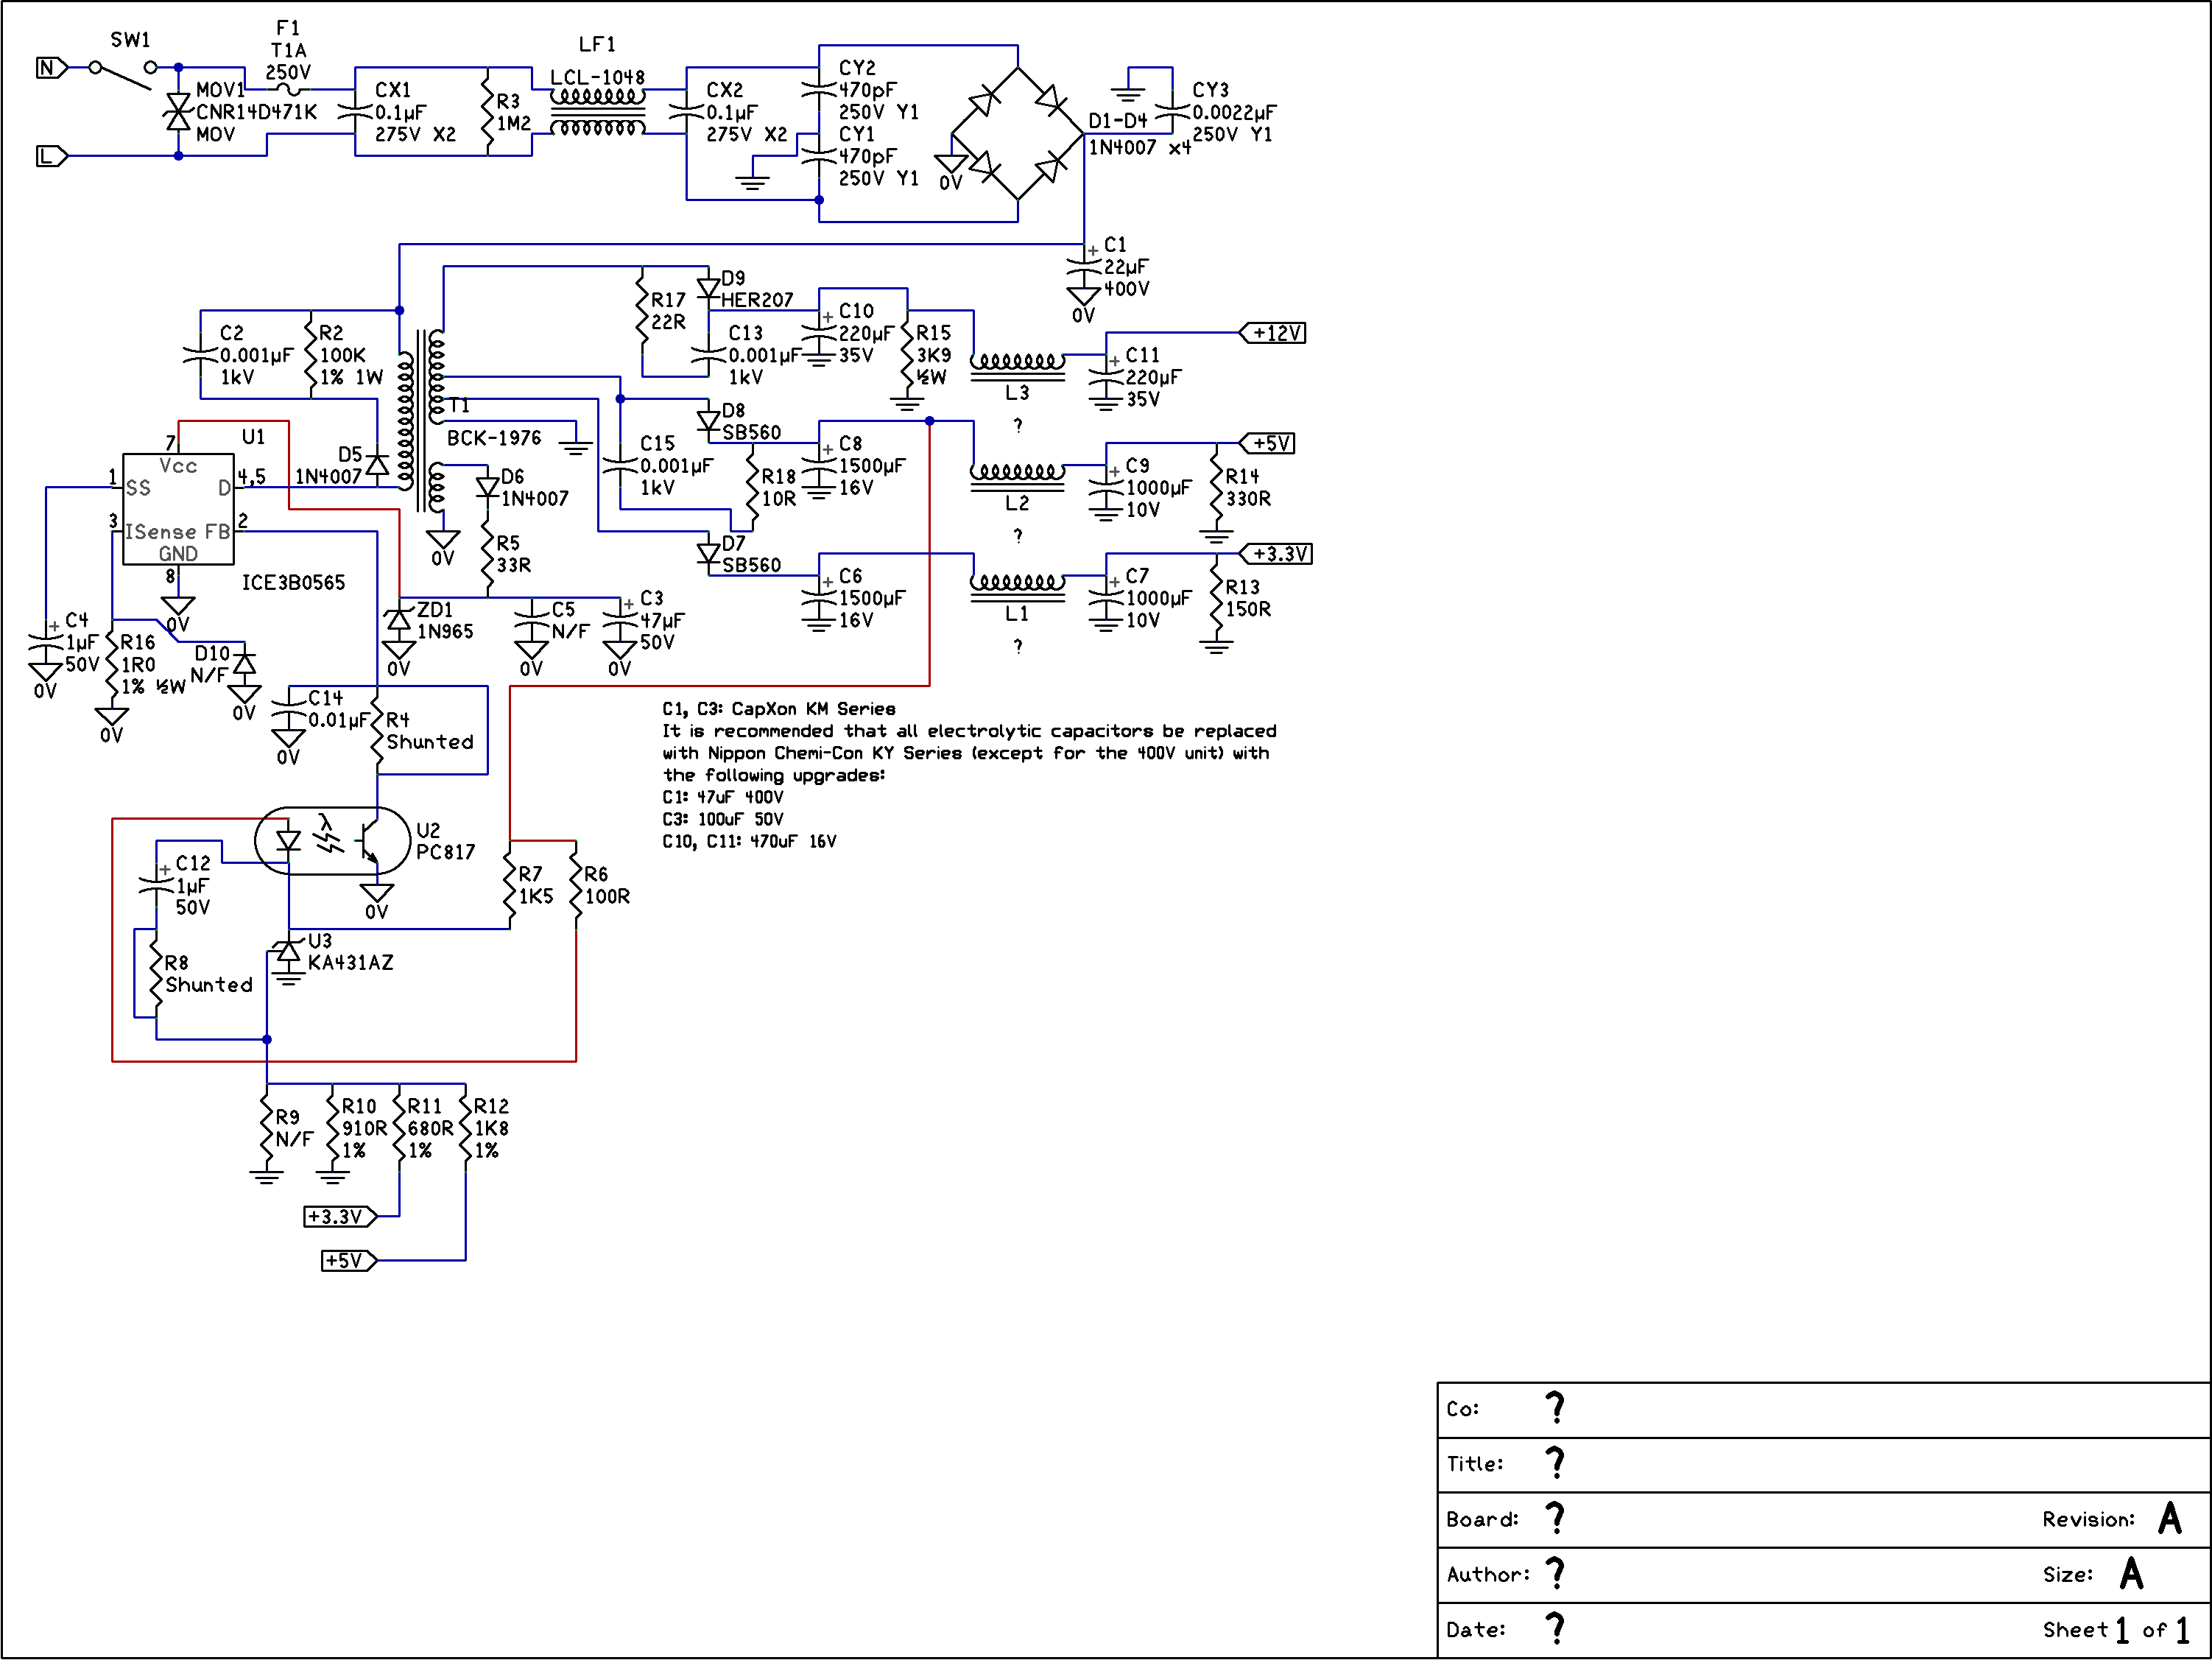The width and height of the screenshot is (2212, 1660).
Task: Click 'Sheet 1 of 1' text
Action: pos(2116,1630)
